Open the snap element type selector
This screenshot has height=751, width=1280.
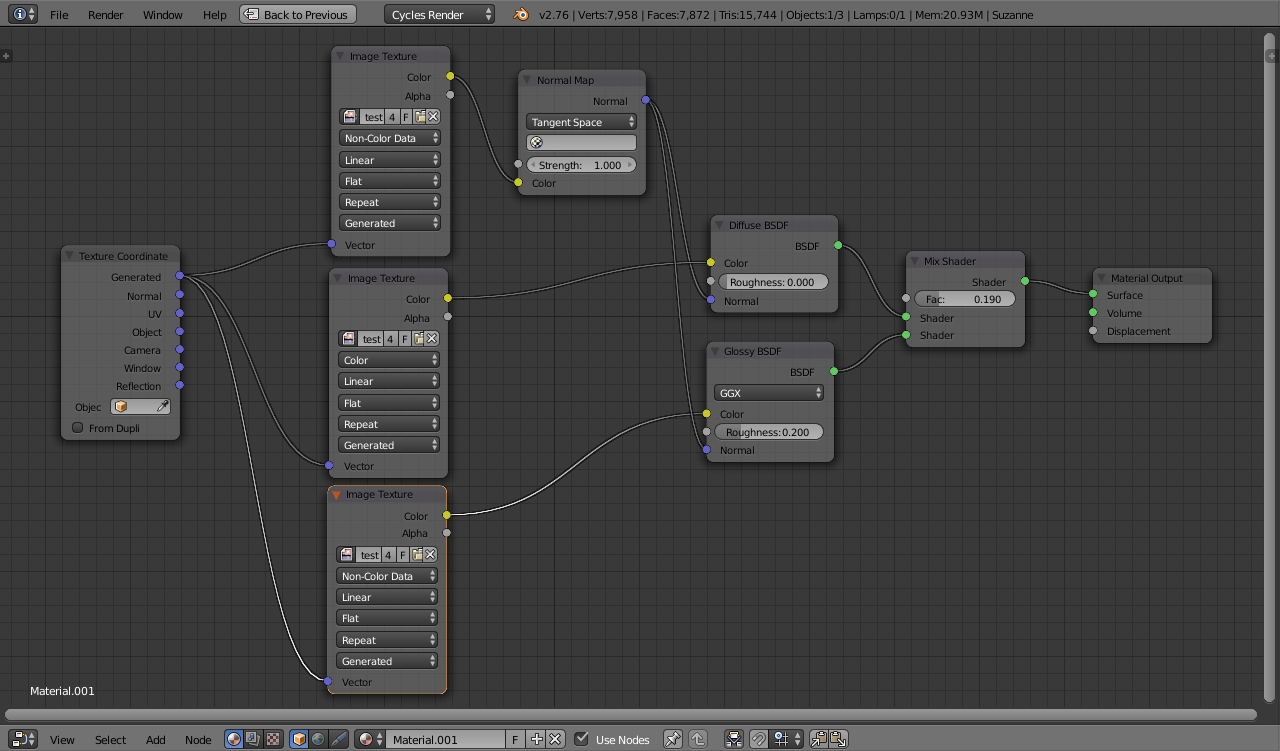click(787, 739)
